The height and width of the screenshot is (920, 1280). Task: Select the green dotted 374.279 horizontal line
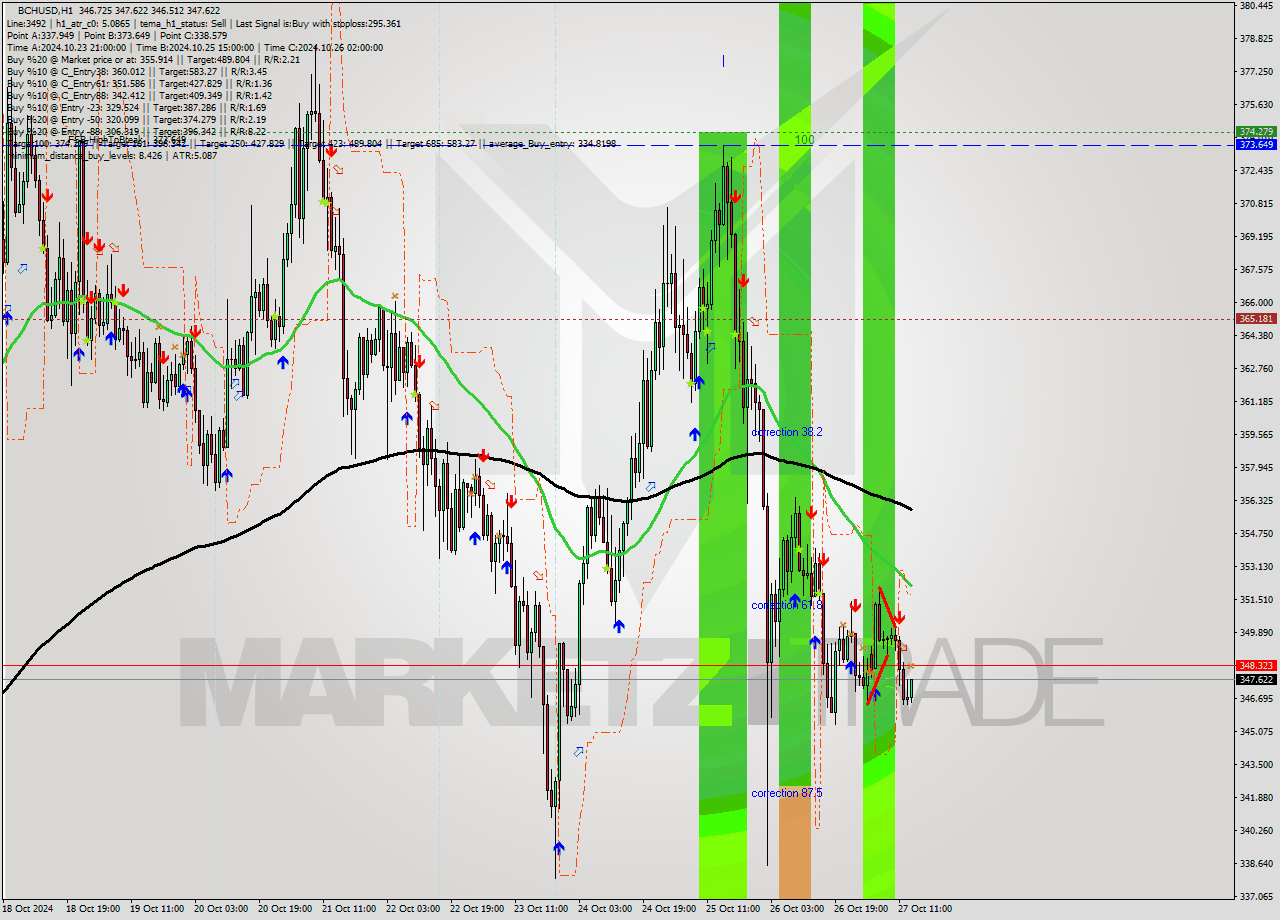click(x=618, y=132)
